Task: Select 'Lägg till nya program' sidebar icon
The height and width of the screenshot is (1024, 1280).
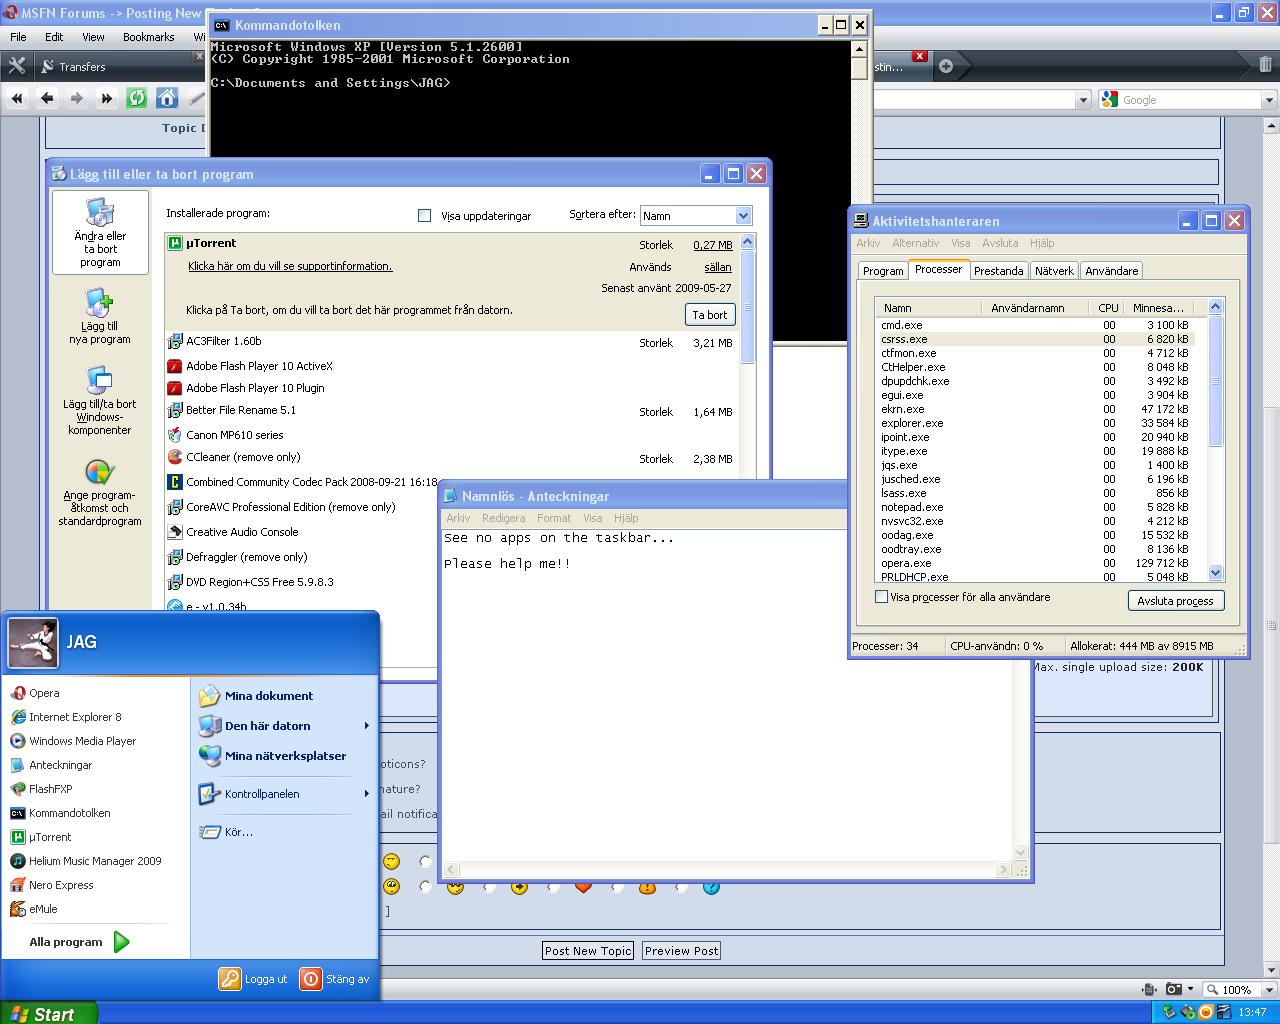Action: [x=100, y=316]
